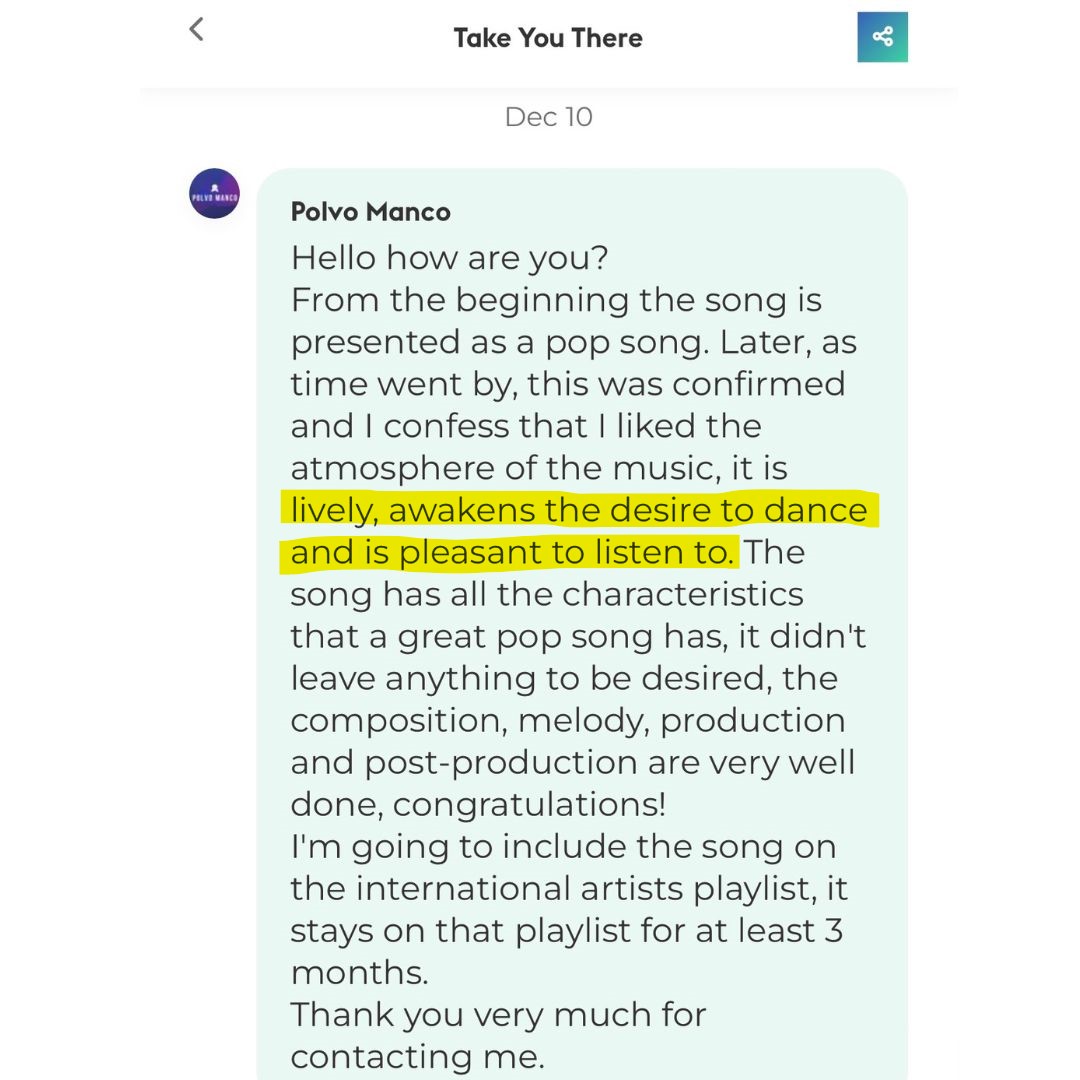Open the share button in header

(x=882, y=37)
